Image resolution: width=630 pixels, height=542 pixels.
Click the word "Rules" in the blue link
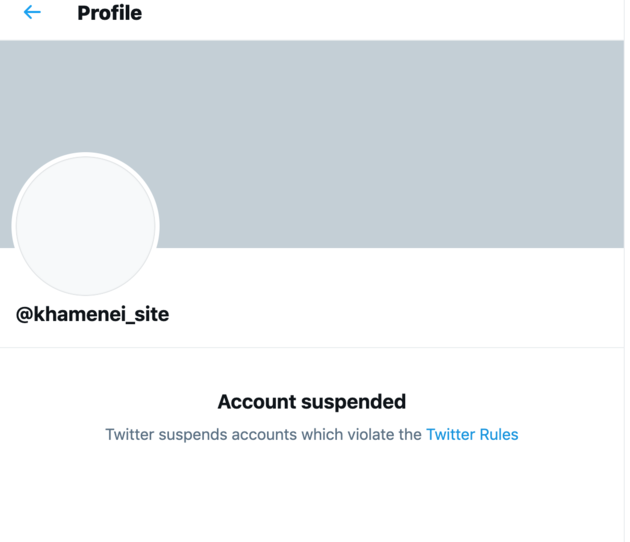(498, 435)
